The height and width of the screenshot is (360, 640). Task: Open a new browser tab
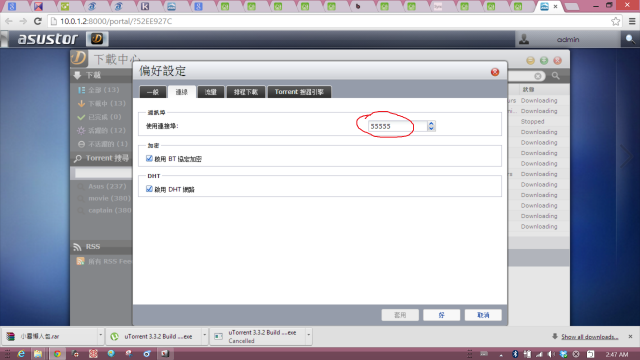click(x=572, y=7)
